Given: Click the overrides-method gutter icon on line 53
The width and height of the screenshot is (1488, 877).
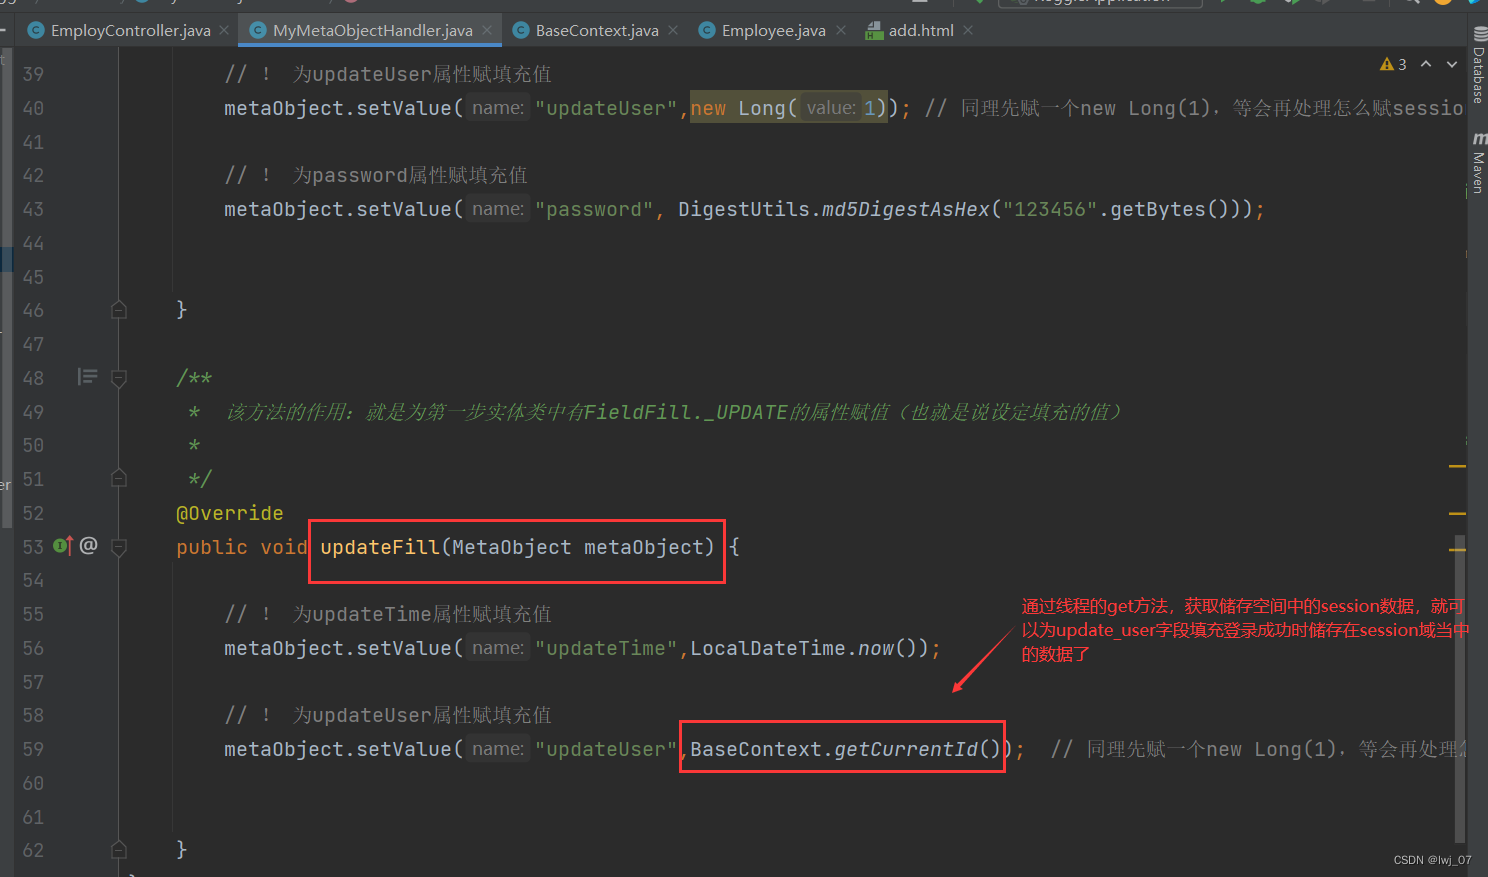Looking at the screenshot, I should [62, 546].
